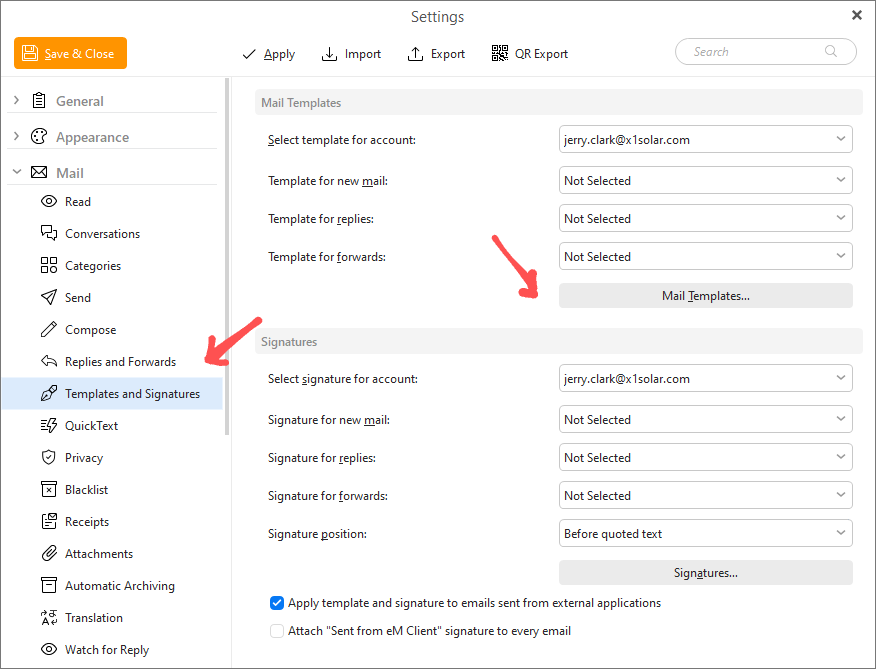Enable Attach "Sent from eM Client" signature checkbox
Image resolution: width=876 pixels, height=669 pixels.
click(277, 631)
